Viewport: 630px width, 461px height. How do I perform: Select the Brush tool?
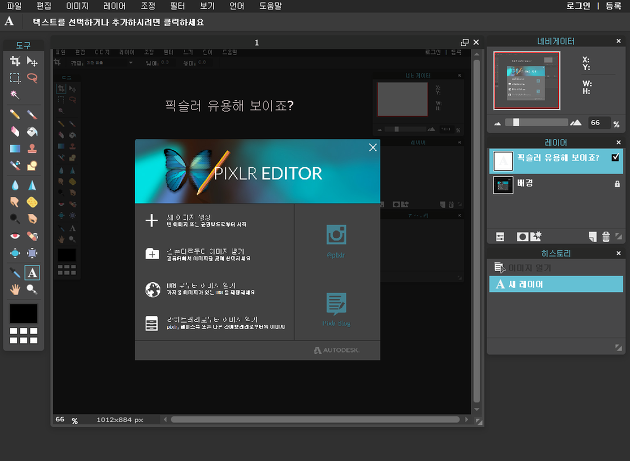click(x=32, y=115)
